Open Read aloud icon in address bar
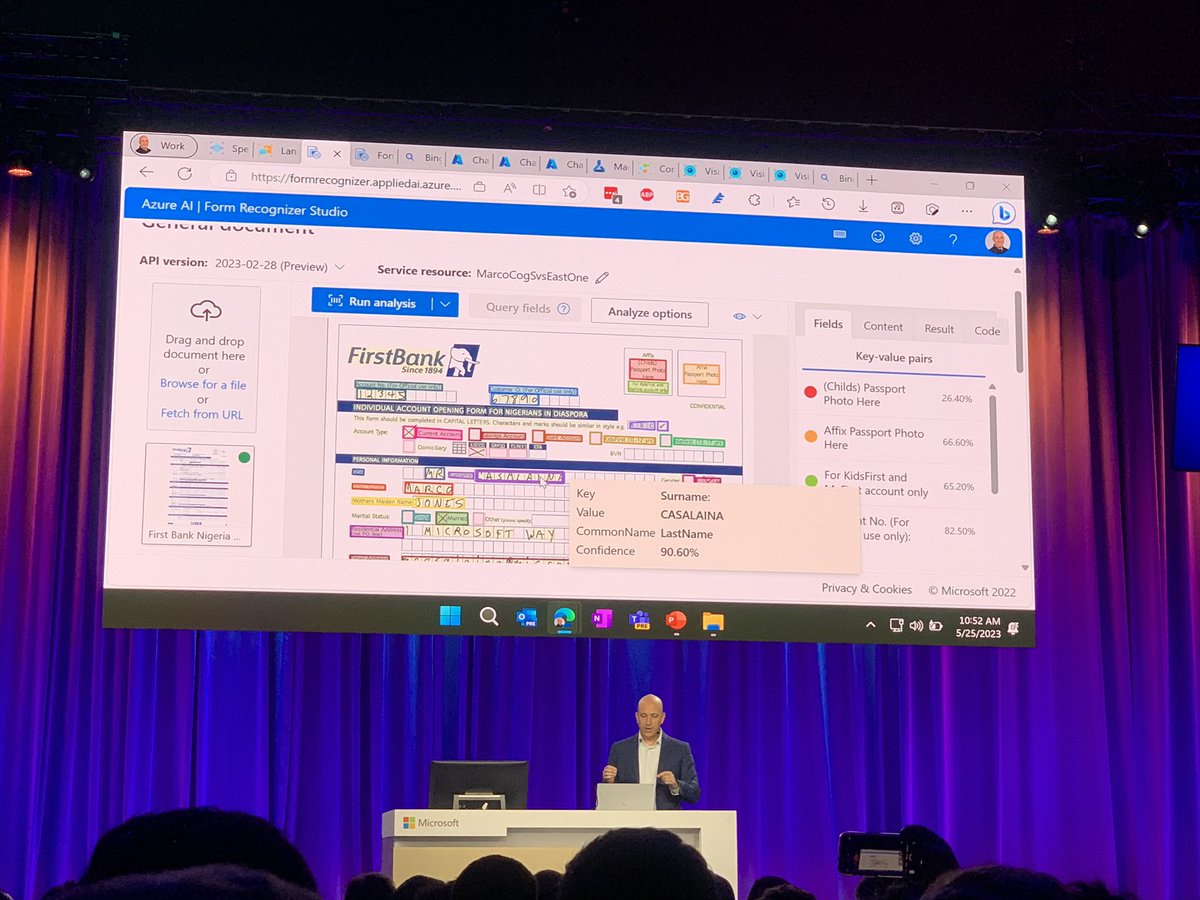This screenshot has width=1200, height=900. [x=509, y=187]
